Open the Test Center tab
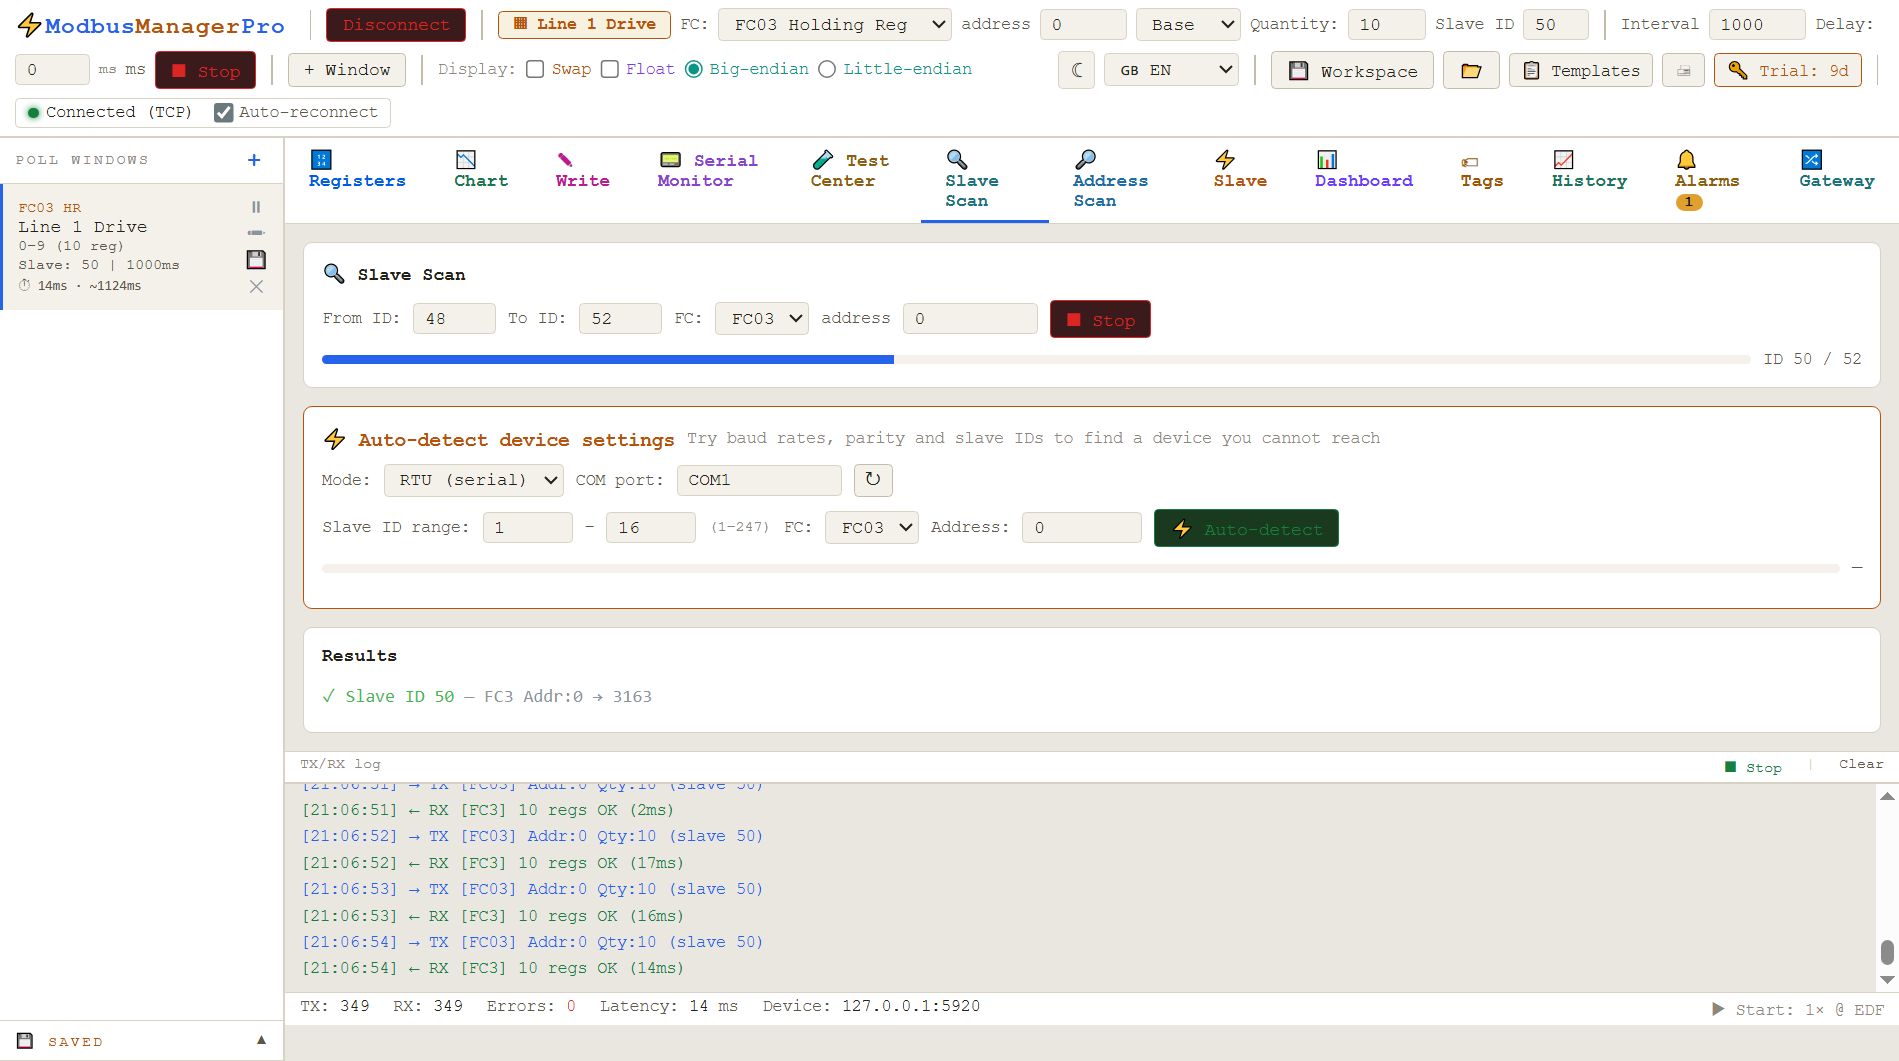 (x=849, y=170)
